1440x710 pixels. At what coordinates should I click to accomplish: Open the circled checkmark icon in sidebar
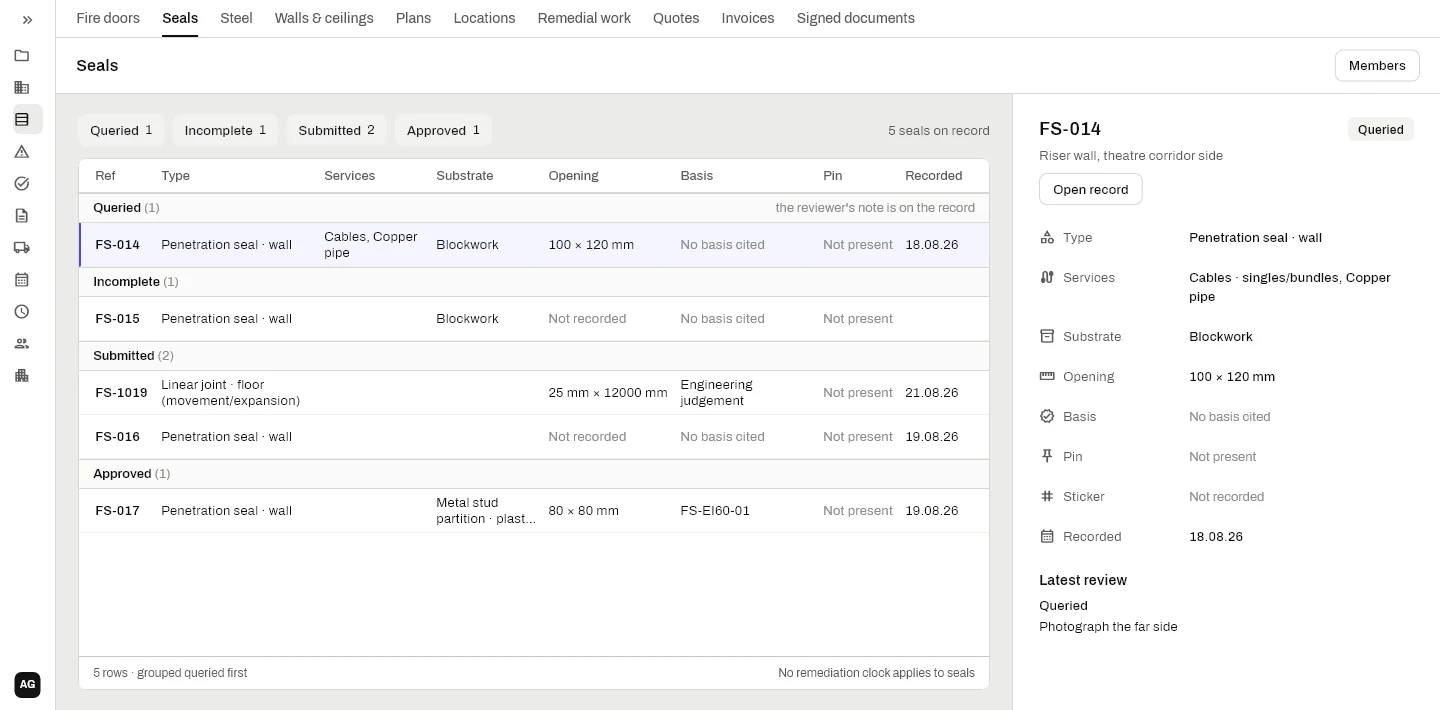click(22, 184)
